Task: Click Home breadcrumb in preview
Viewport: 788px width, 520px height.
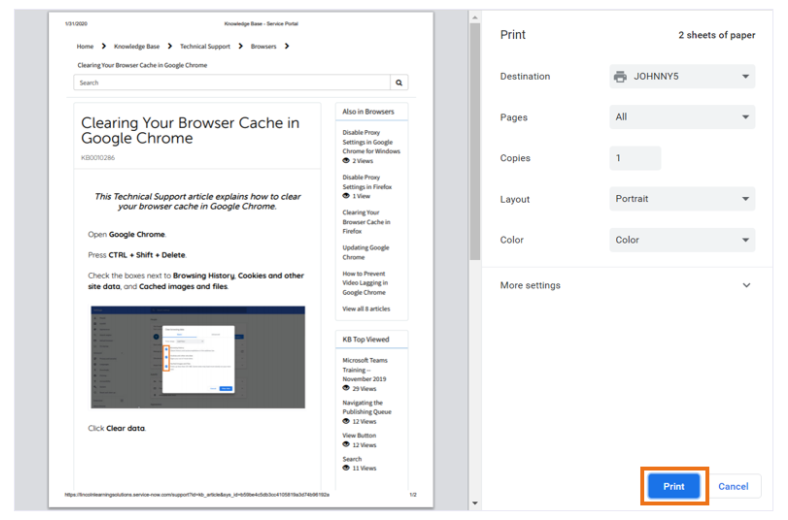Action: click(85, 46)
